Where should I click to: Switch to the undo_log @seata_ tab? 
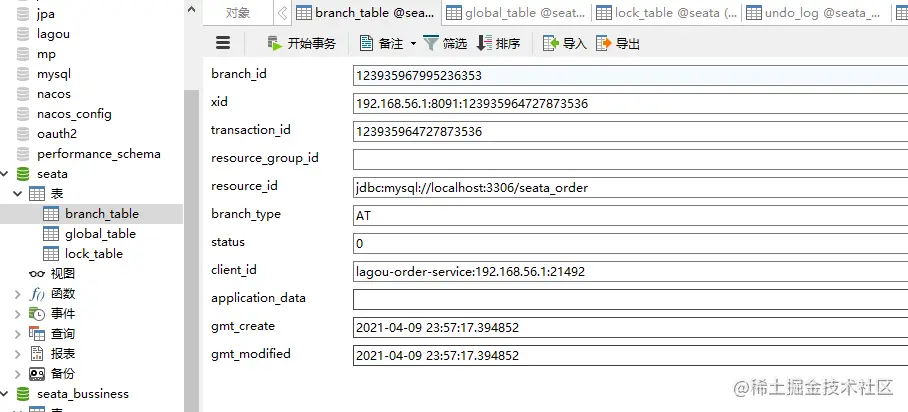tap(815, 13)
